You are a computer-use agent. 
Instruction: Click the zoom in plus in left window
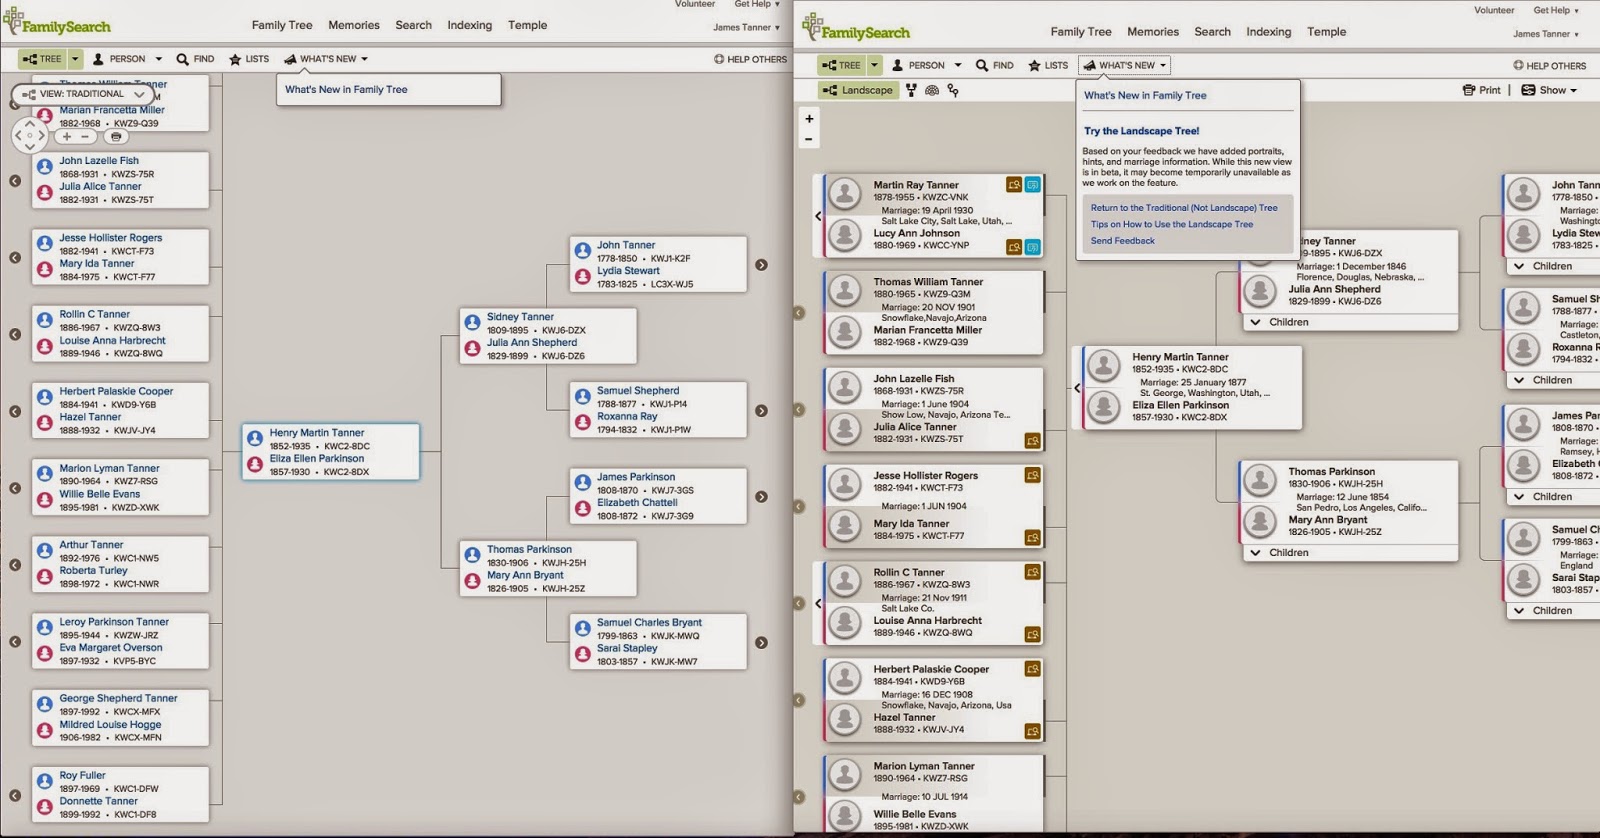66,136
